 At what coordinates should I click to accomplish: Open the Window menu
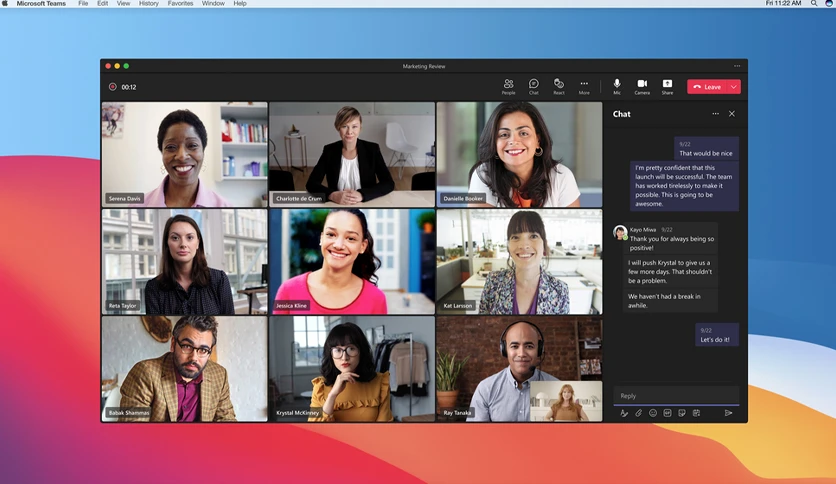point(213,3)
